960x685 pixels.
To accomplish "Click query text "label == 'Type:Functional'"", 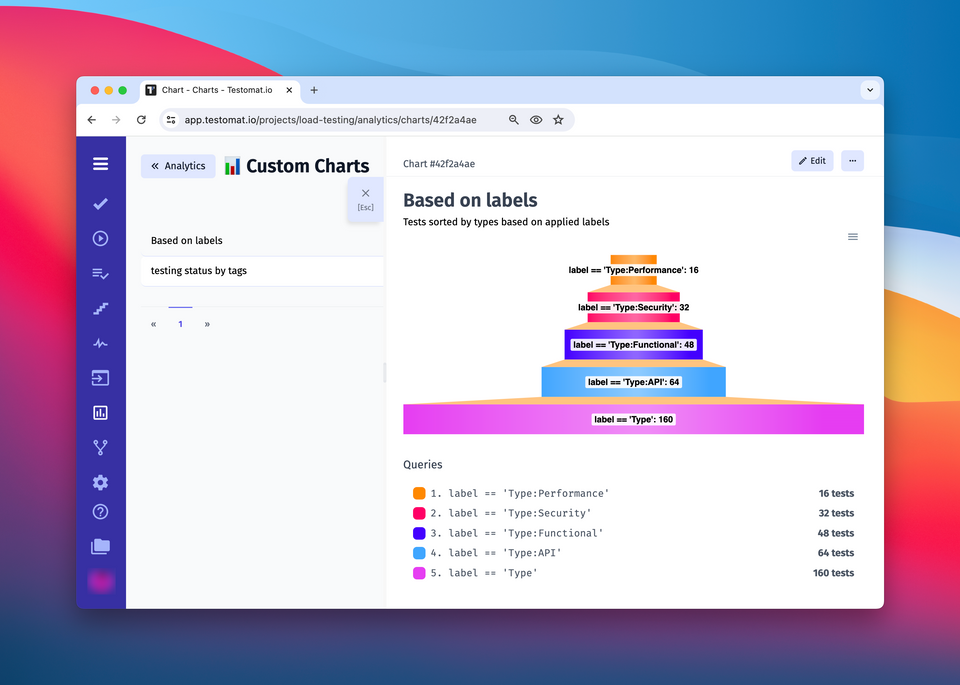I will point(526,533).
